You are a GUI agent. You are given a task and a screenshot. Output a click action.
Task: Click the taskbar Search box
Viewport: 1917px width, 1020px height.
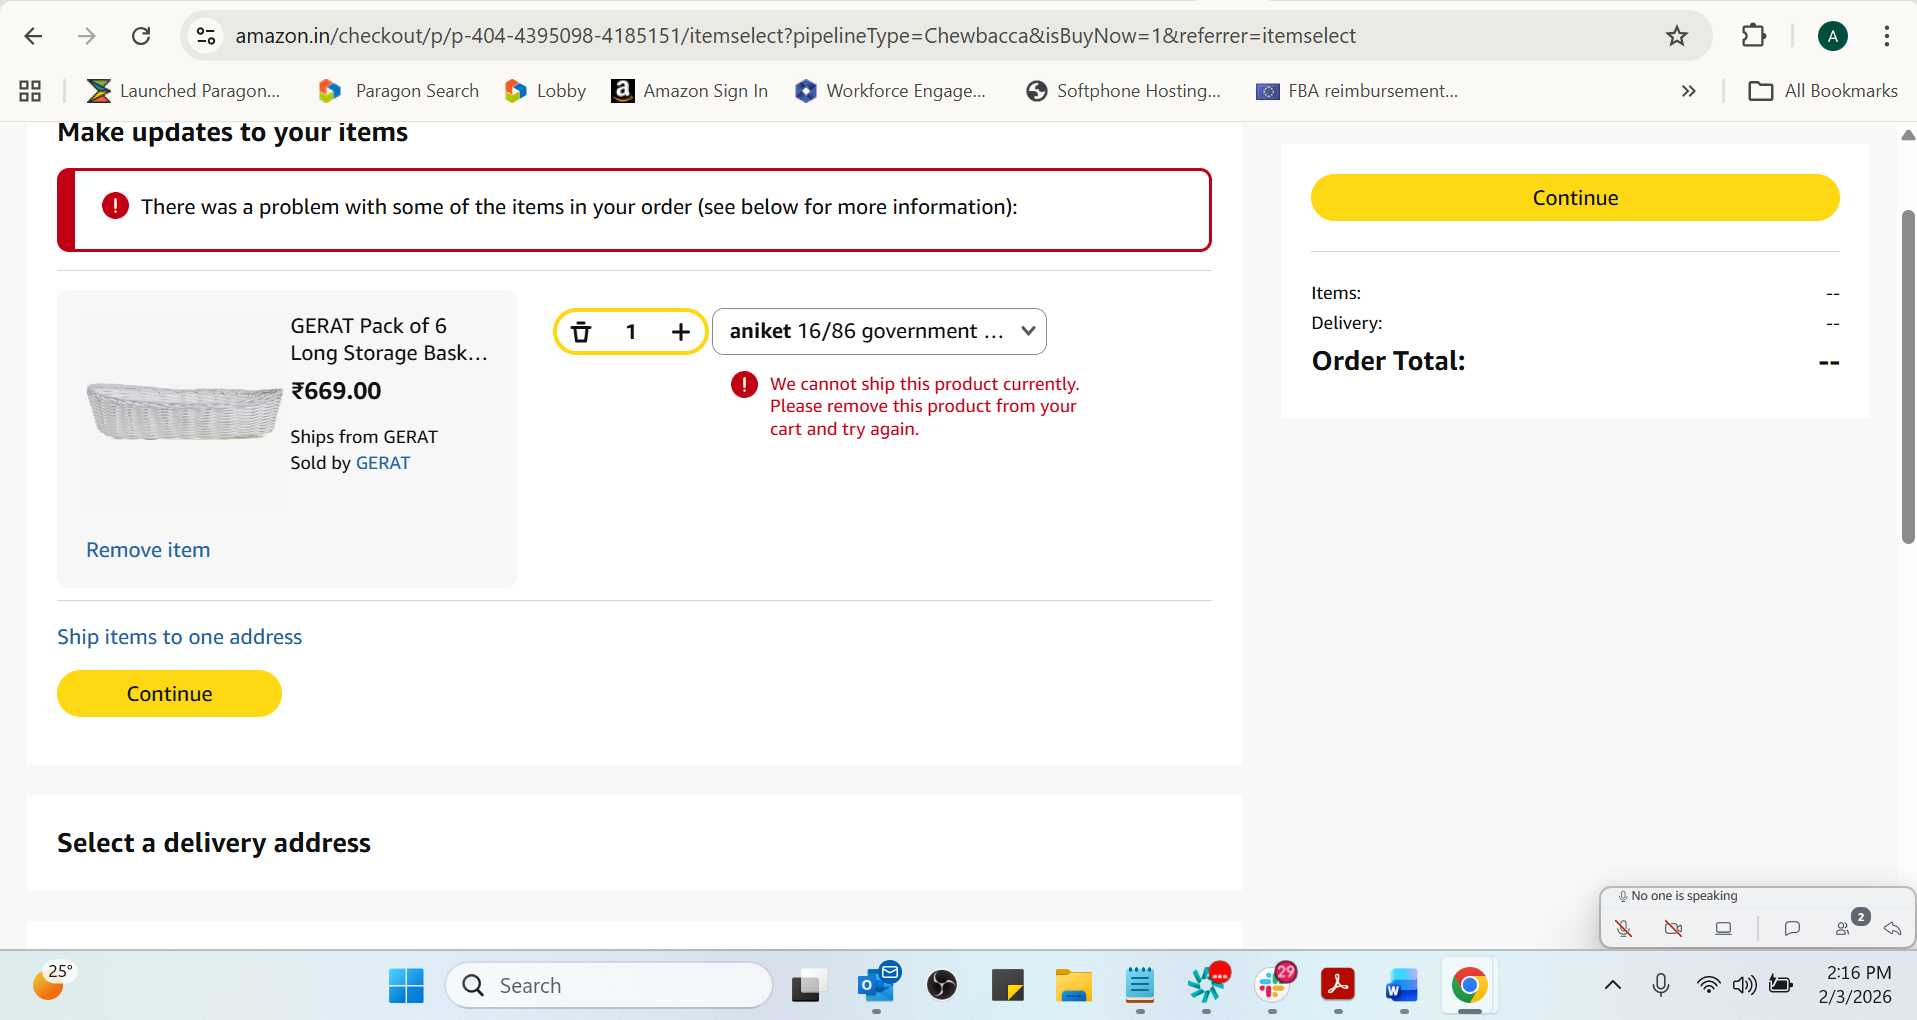coord(609,986)
